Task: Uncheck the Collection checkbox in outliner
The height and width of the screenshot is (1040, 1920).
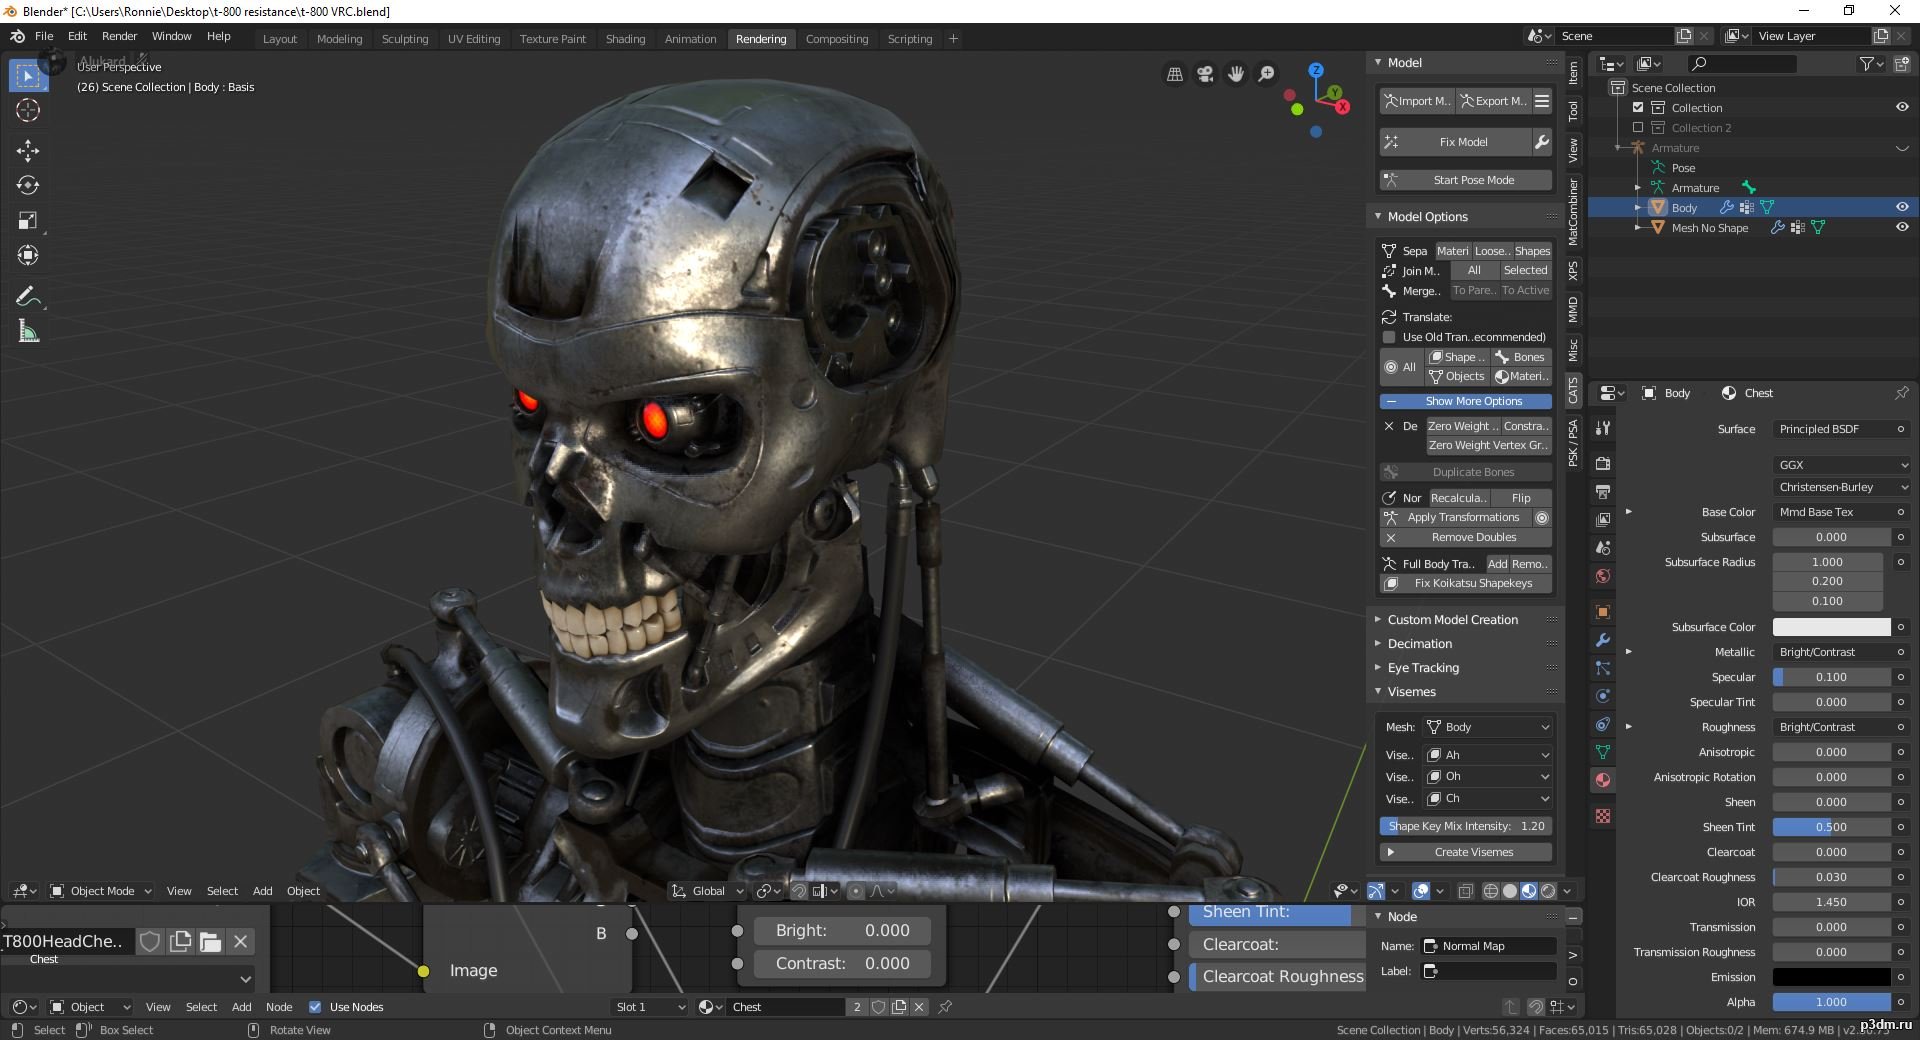Action: (x=1638, y=107)
